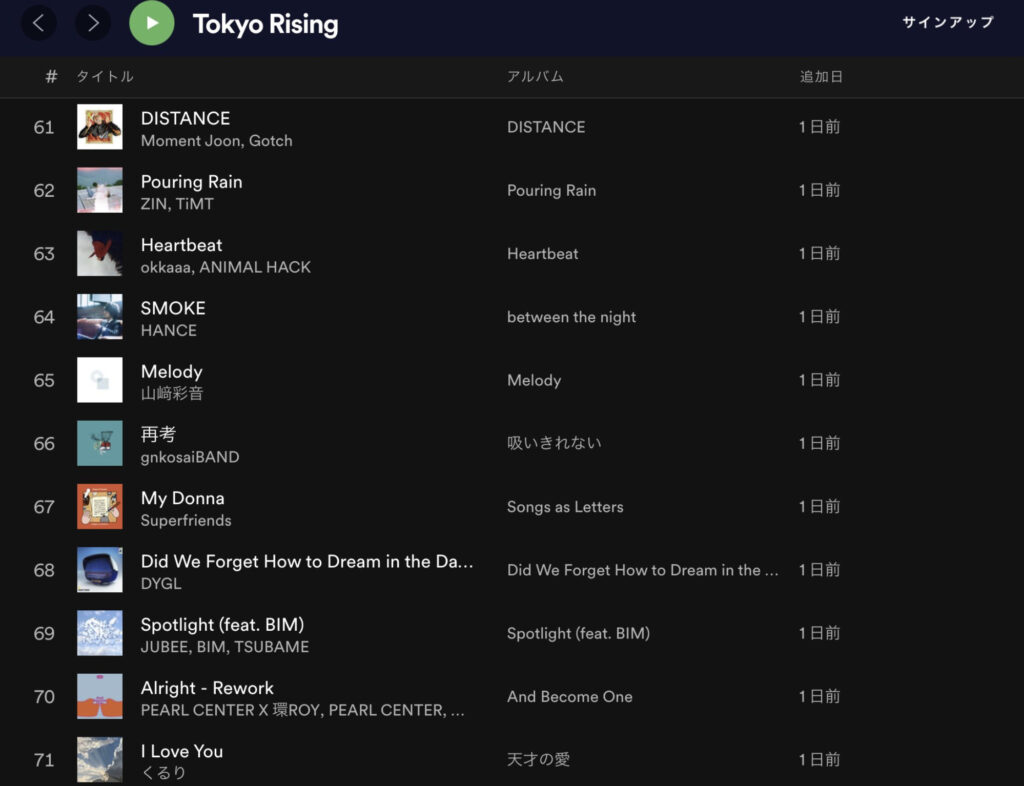Open Melody album cover thumbnail
Screen dimensions: 1024x786
pos(99,380)
